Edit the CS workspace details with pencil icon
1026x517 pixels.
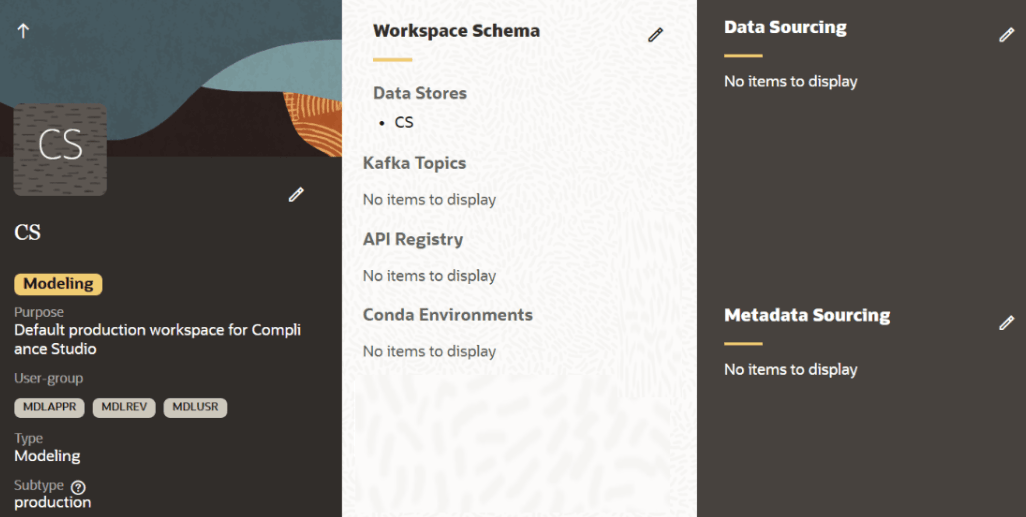coord(296,195)
